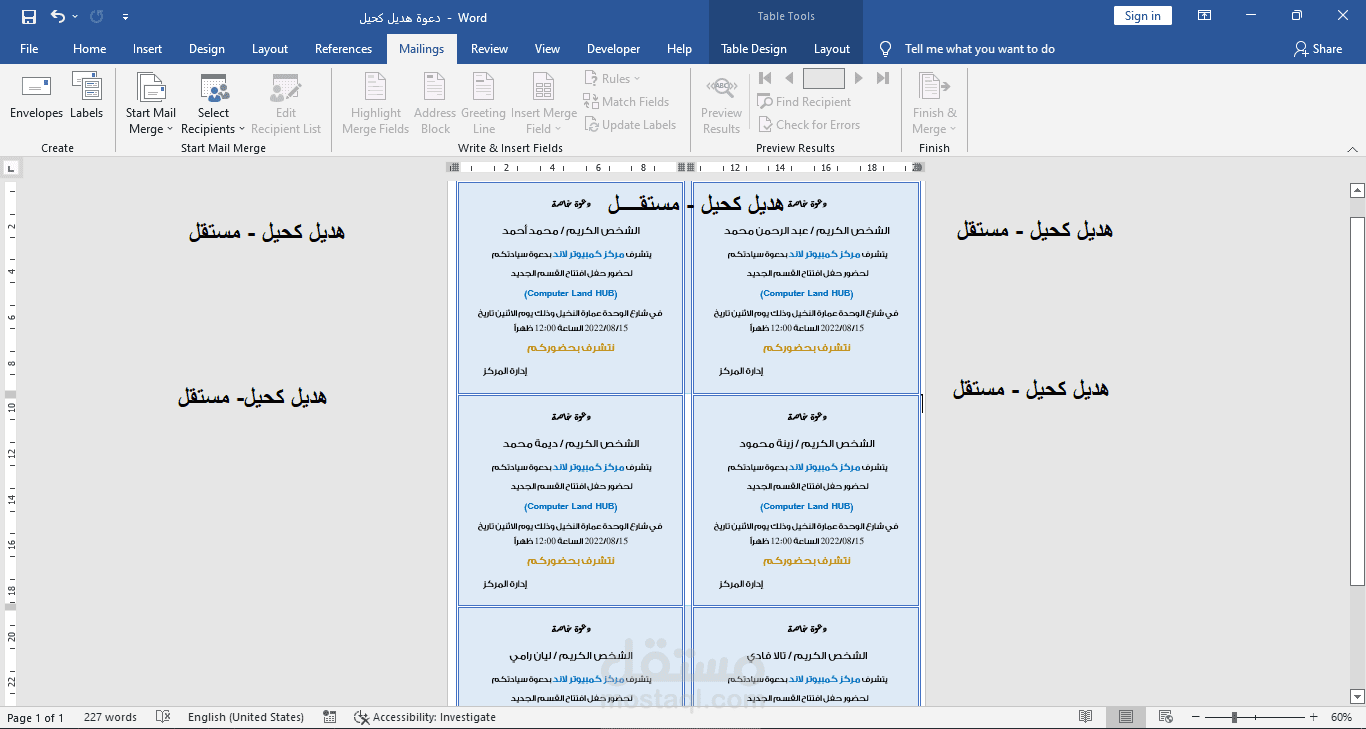Click the vertical scrollbar up arrow
The width and height of the screenshot is (1366, 729).
coord(1357,189)
